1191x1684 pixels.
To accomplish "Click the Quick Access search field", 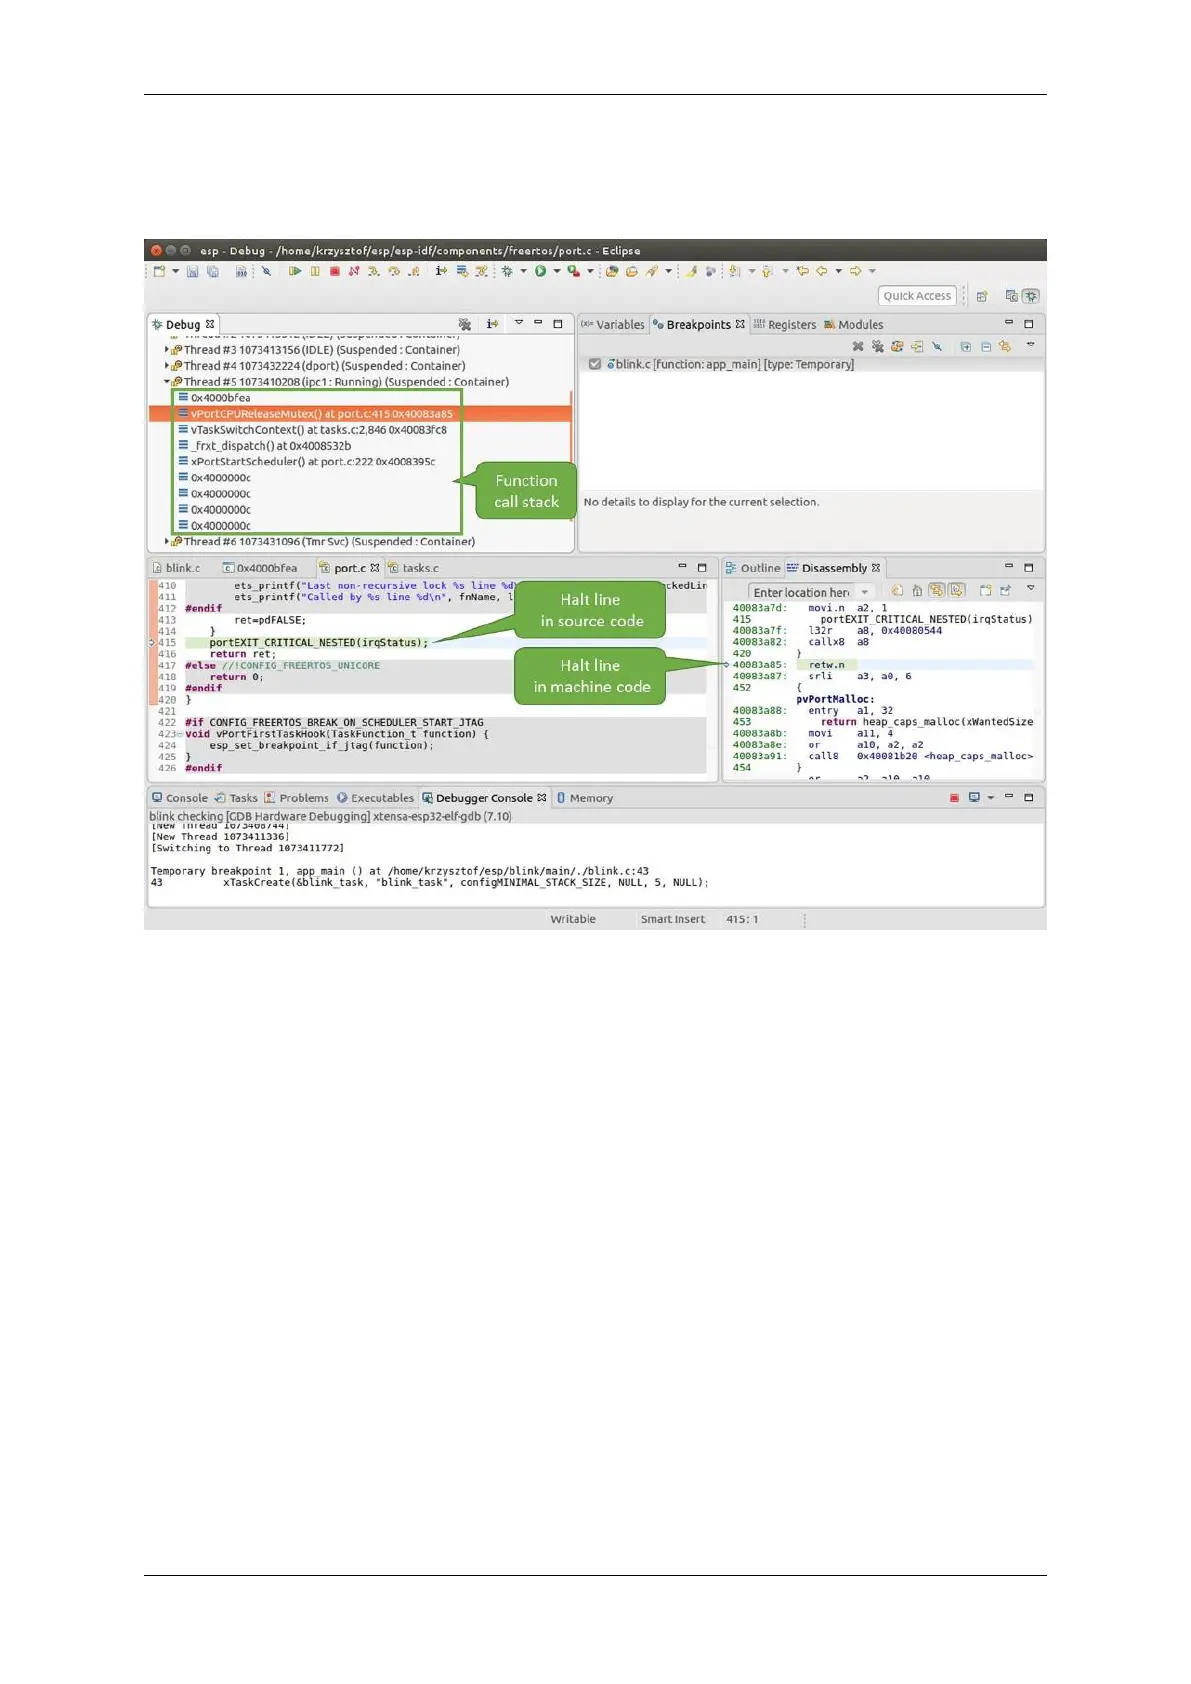I will pos(917,296).
